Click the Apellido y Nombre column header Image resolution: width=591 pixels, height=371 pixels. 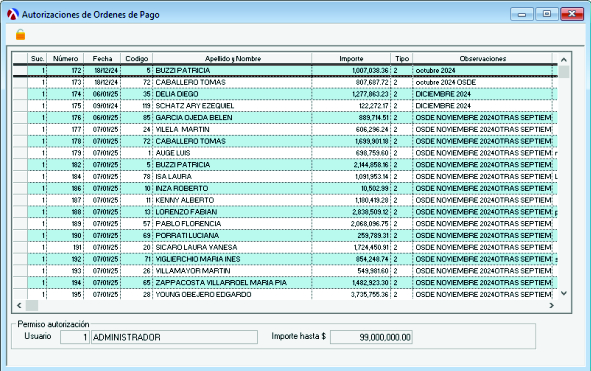pos(232,58)
